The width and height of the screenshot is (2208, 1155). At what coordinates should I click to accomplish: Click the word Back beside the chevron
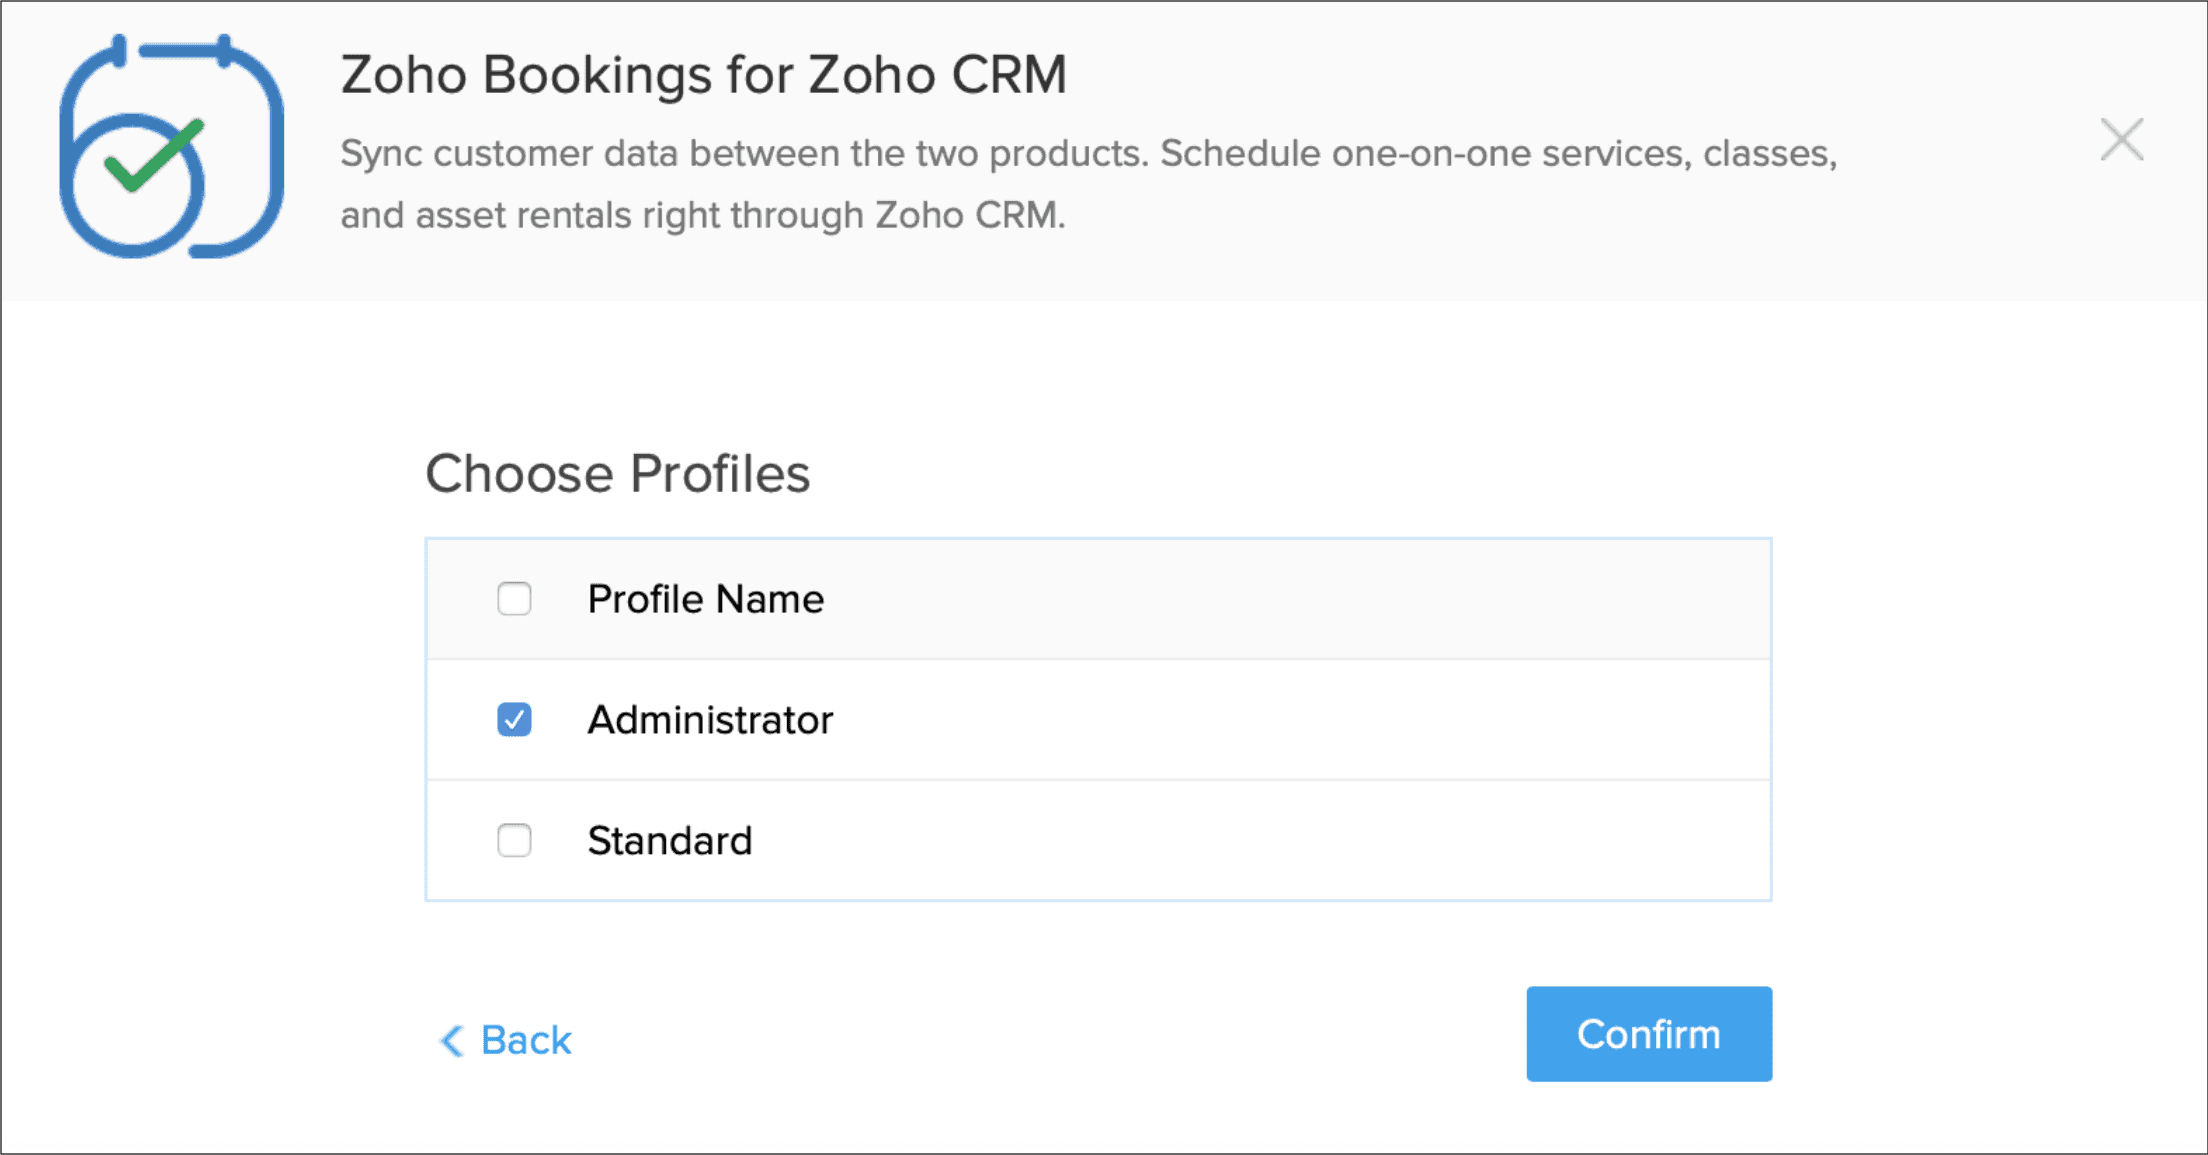[526, 1041]
